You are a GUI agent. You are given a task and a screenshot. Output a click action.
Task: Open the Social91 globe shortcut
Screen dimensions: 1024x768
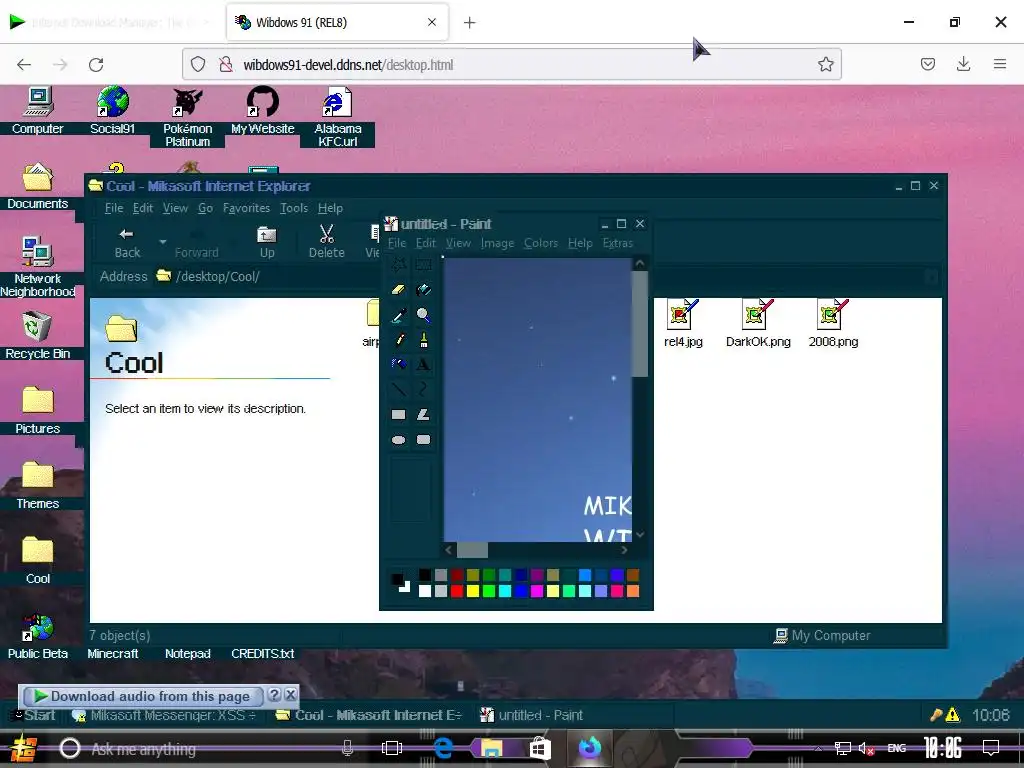pos(112,110)
